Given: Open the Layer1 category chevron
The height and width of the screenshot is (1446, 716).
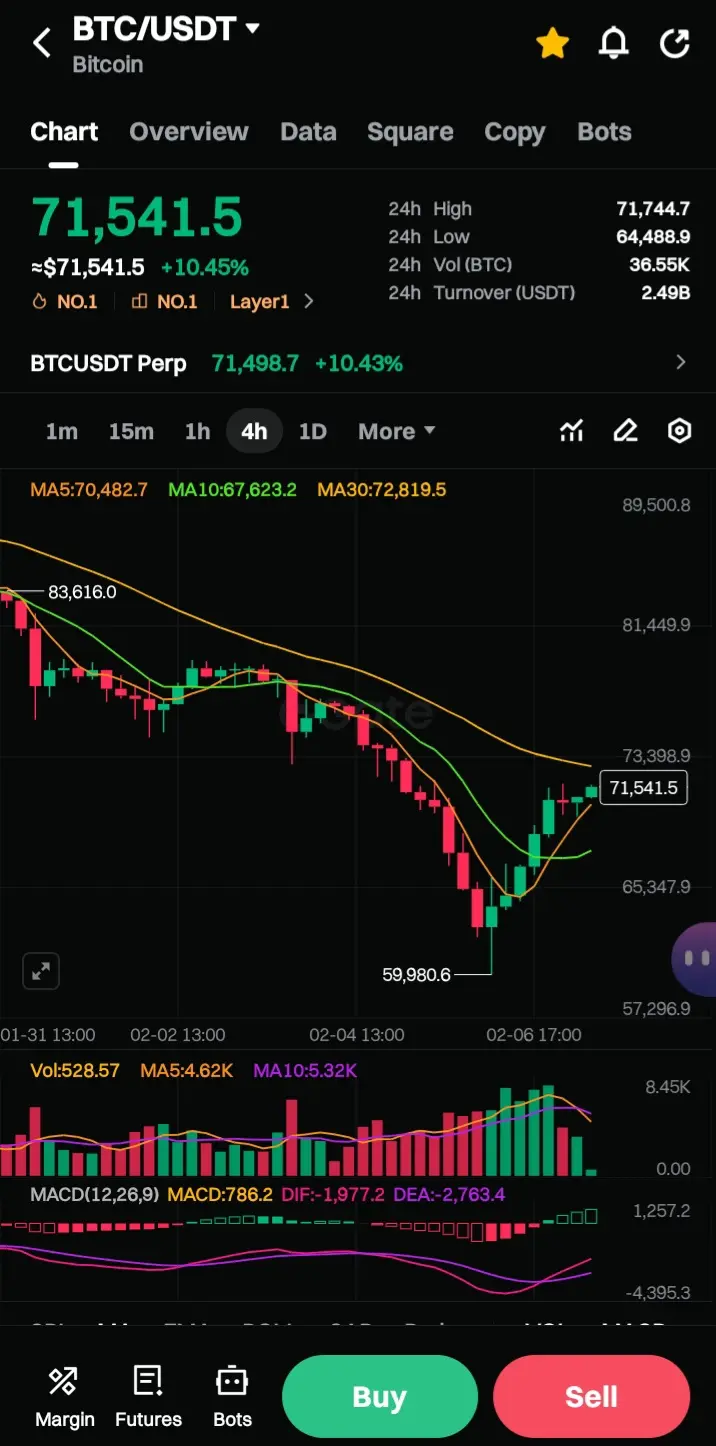Looking at the screenshot, I should pyautogui.click(x=309, y=301).
